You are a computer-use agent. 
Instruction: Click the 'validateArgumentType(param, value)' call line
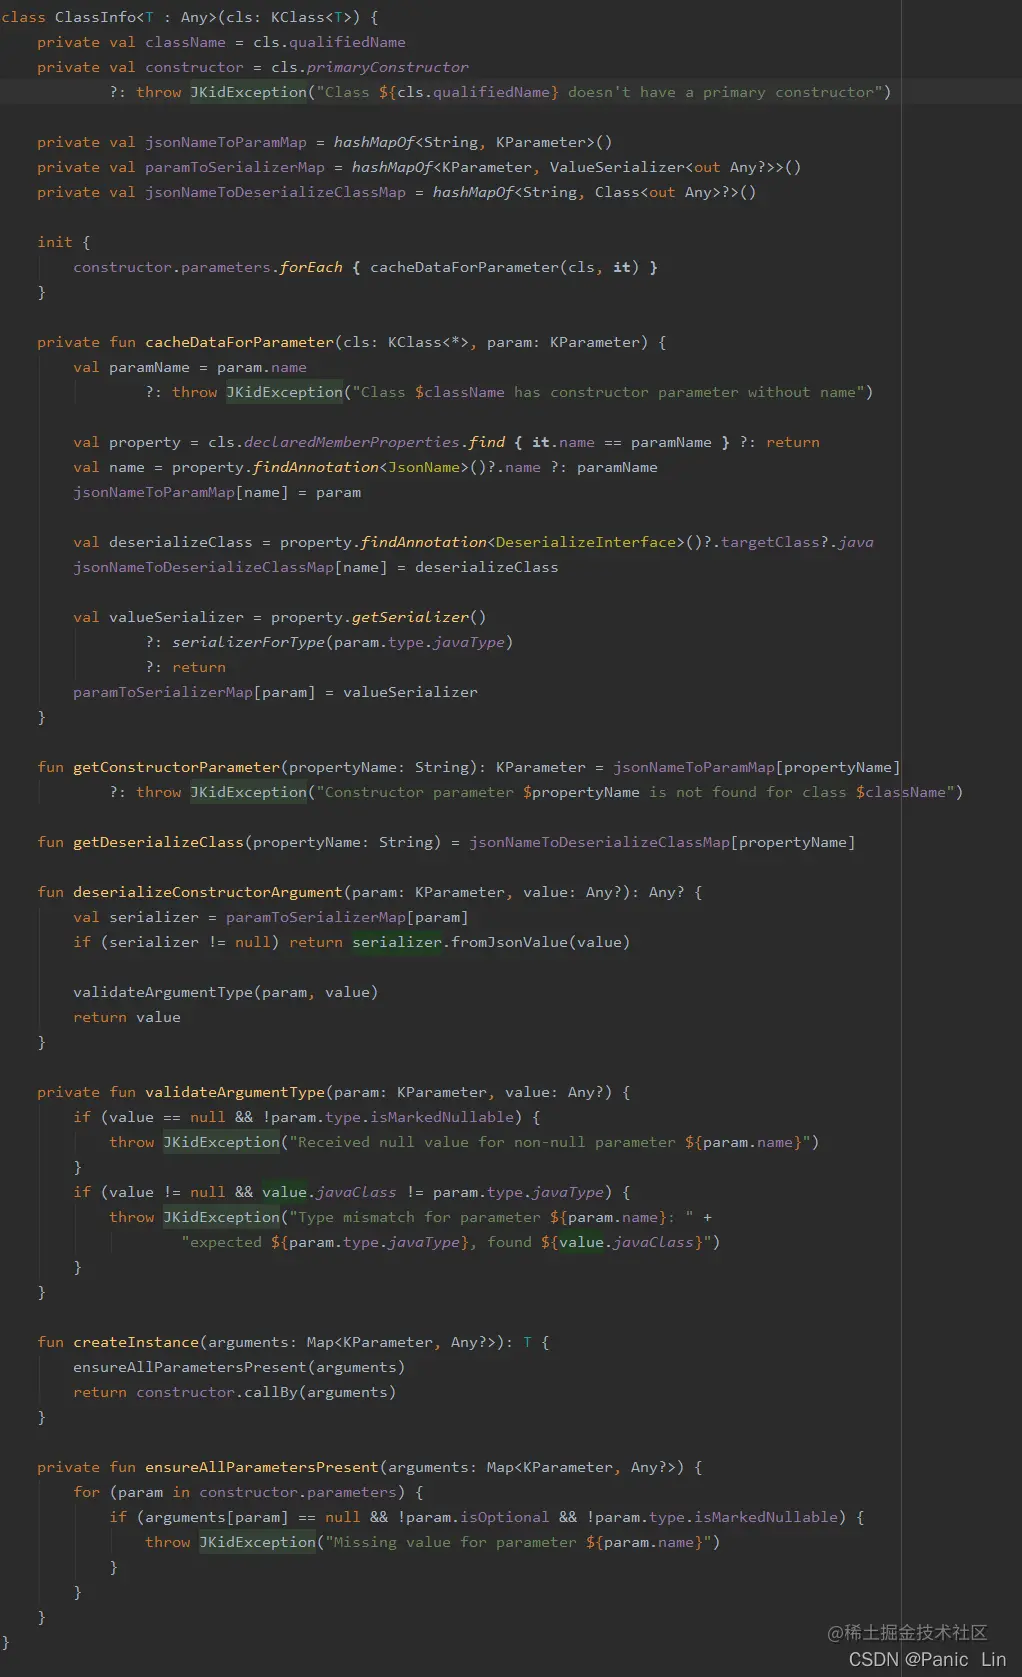tap(226, 992)
